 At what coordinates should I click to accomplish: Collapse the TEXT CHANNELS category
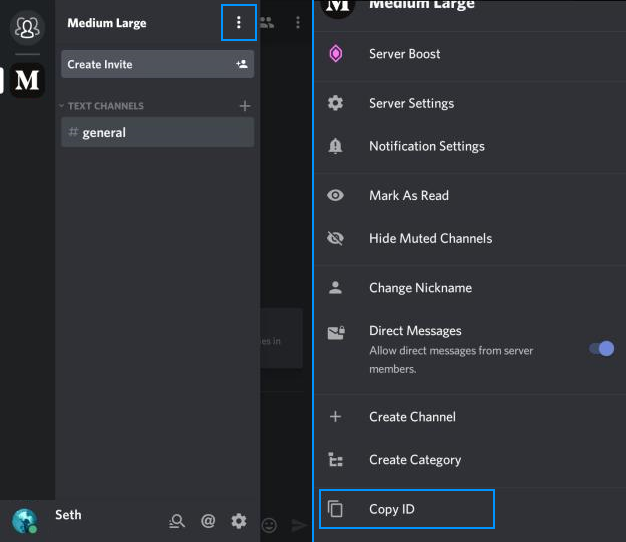pos(101,106)
